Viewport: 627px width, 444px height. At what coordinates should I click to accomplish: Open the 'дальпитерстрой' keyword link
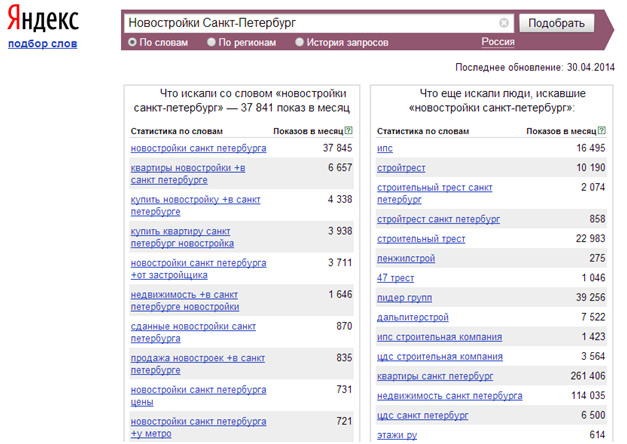click(x=413, y=317)
